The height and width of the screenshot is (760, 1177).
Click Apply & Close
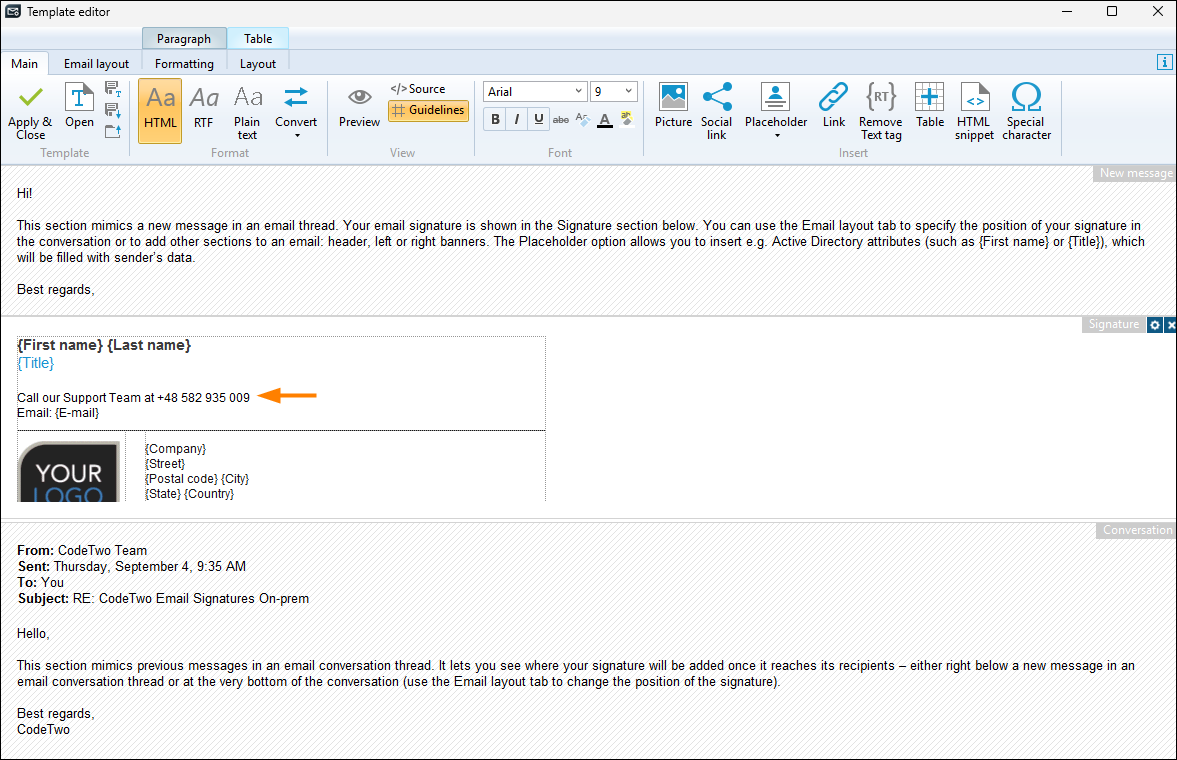coord(30,110)
